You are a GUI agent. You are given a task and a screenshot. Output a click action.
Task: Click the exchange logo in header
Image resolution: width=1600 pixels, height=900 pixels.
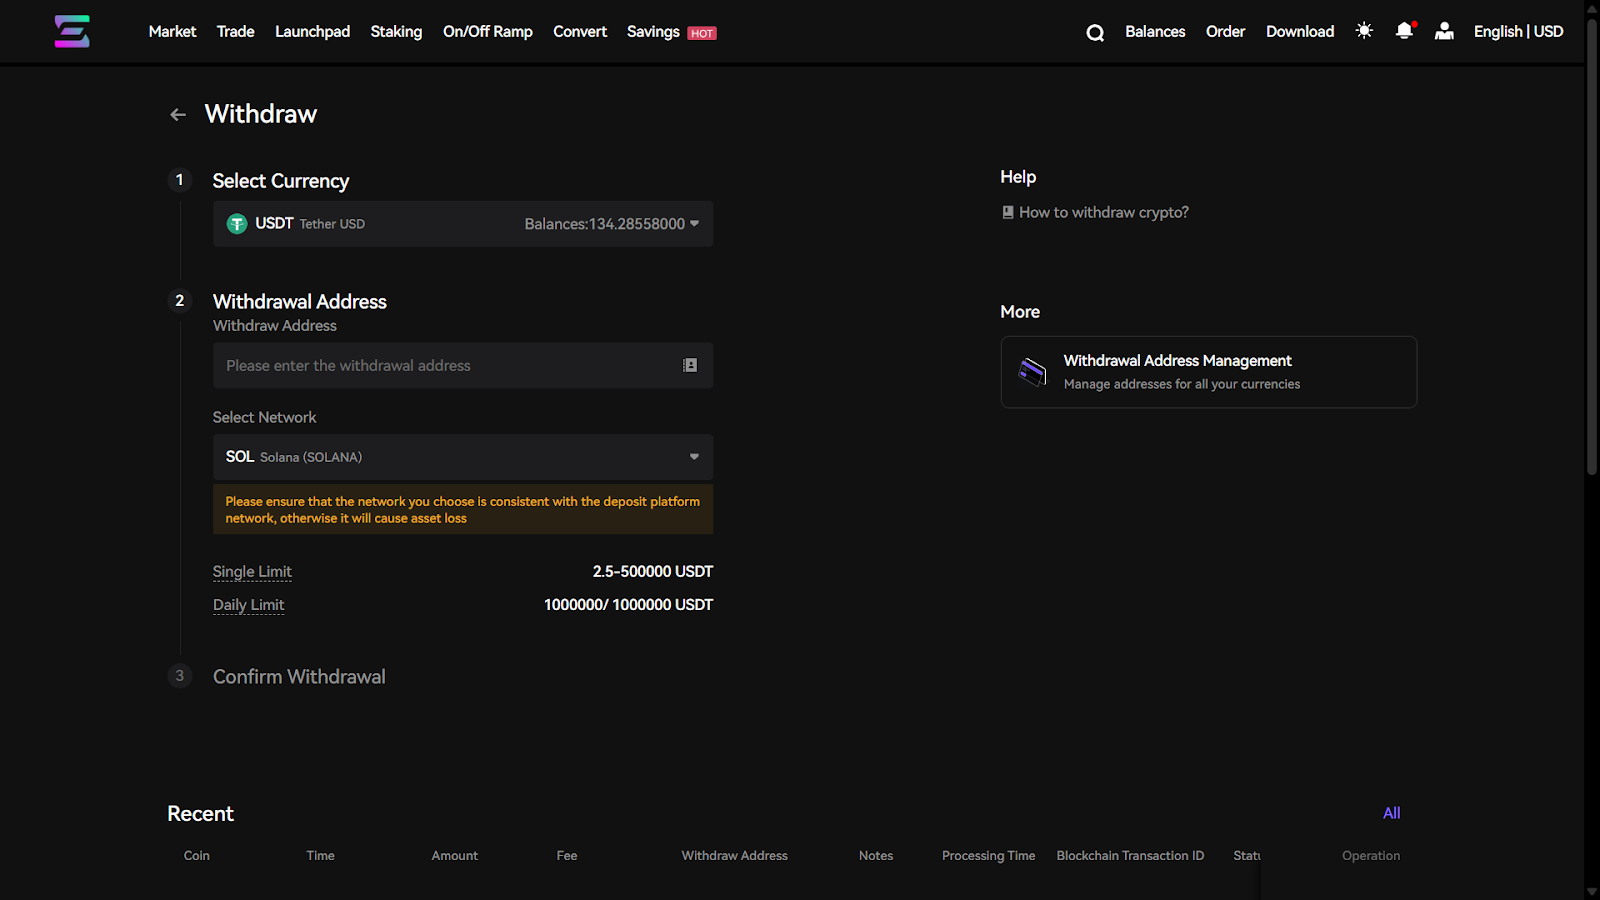coord(72,32)
